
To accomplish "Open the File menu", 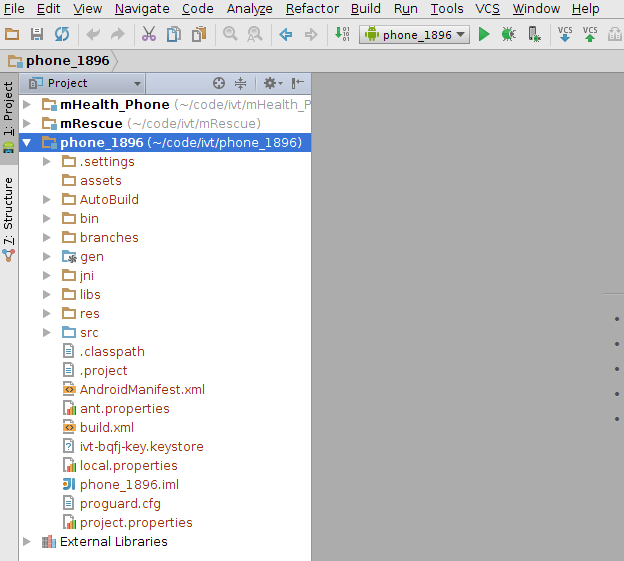I will coord(14,8).
